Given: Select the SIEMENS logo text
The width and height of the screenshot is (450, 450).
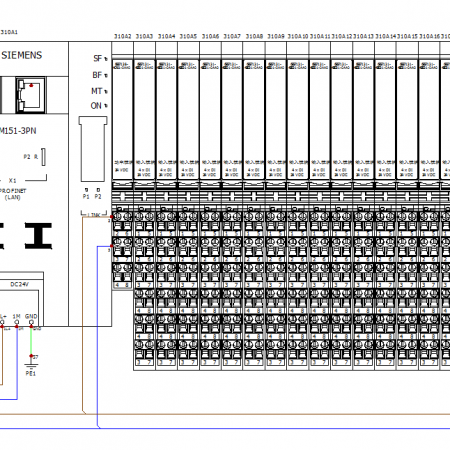Looking at the screenshot, I should (x=22, y=55).
